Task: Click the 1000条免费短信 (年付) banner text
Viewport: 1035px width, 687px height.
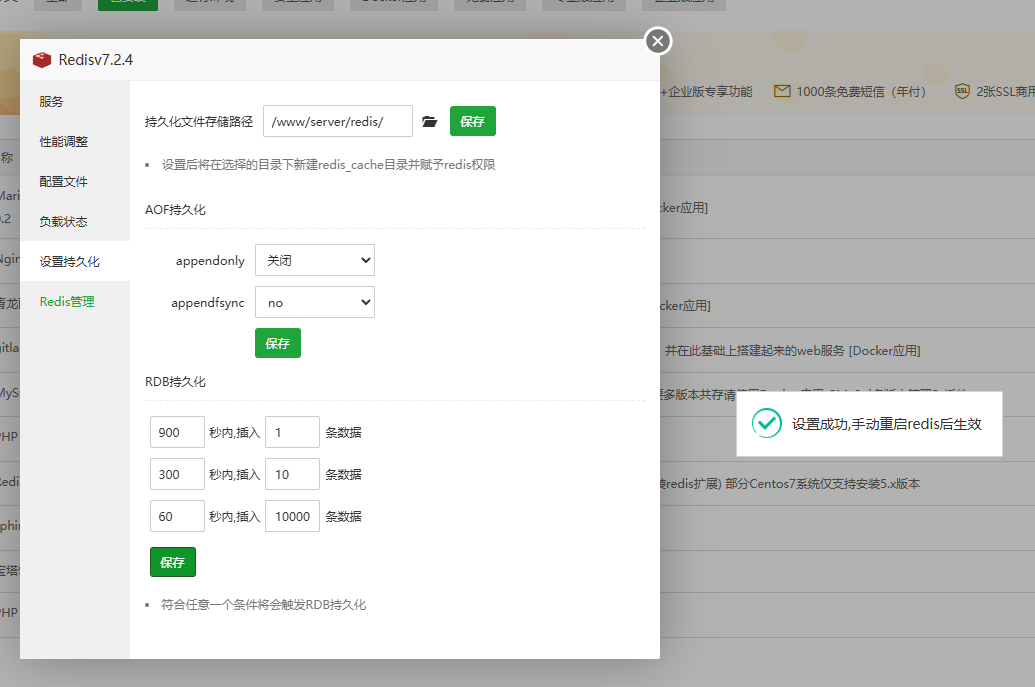Action: [861, 92]
